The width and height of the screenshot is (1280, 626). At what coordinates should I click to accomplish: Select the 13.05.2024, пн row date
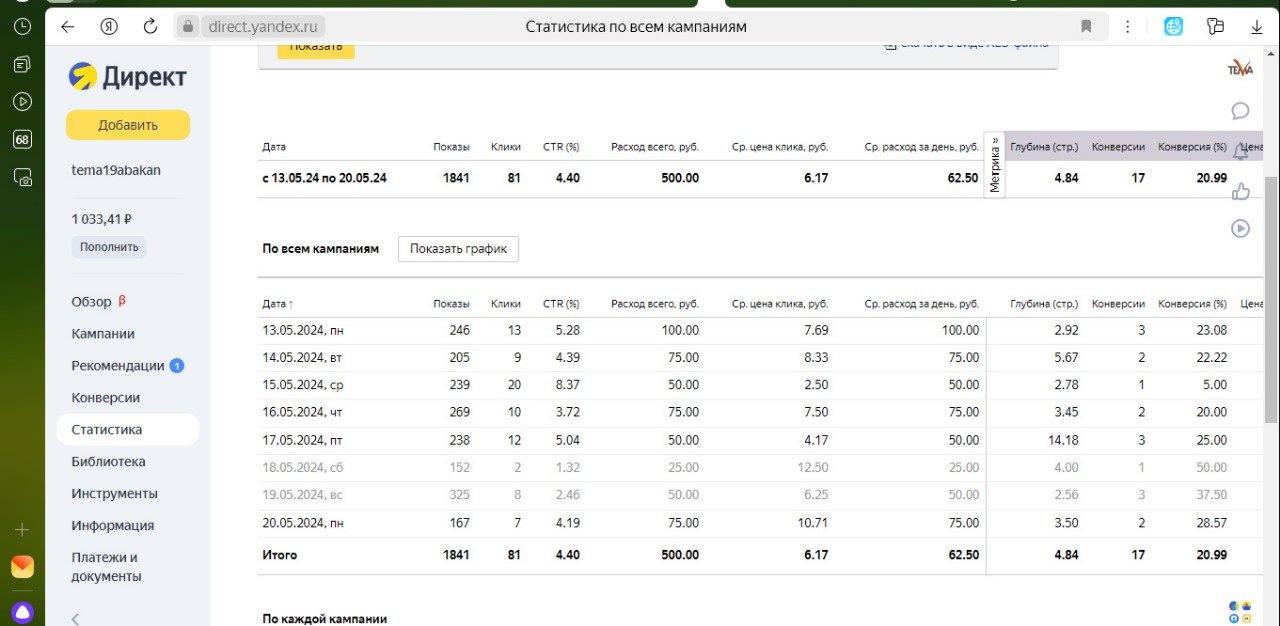pos(303,330)
